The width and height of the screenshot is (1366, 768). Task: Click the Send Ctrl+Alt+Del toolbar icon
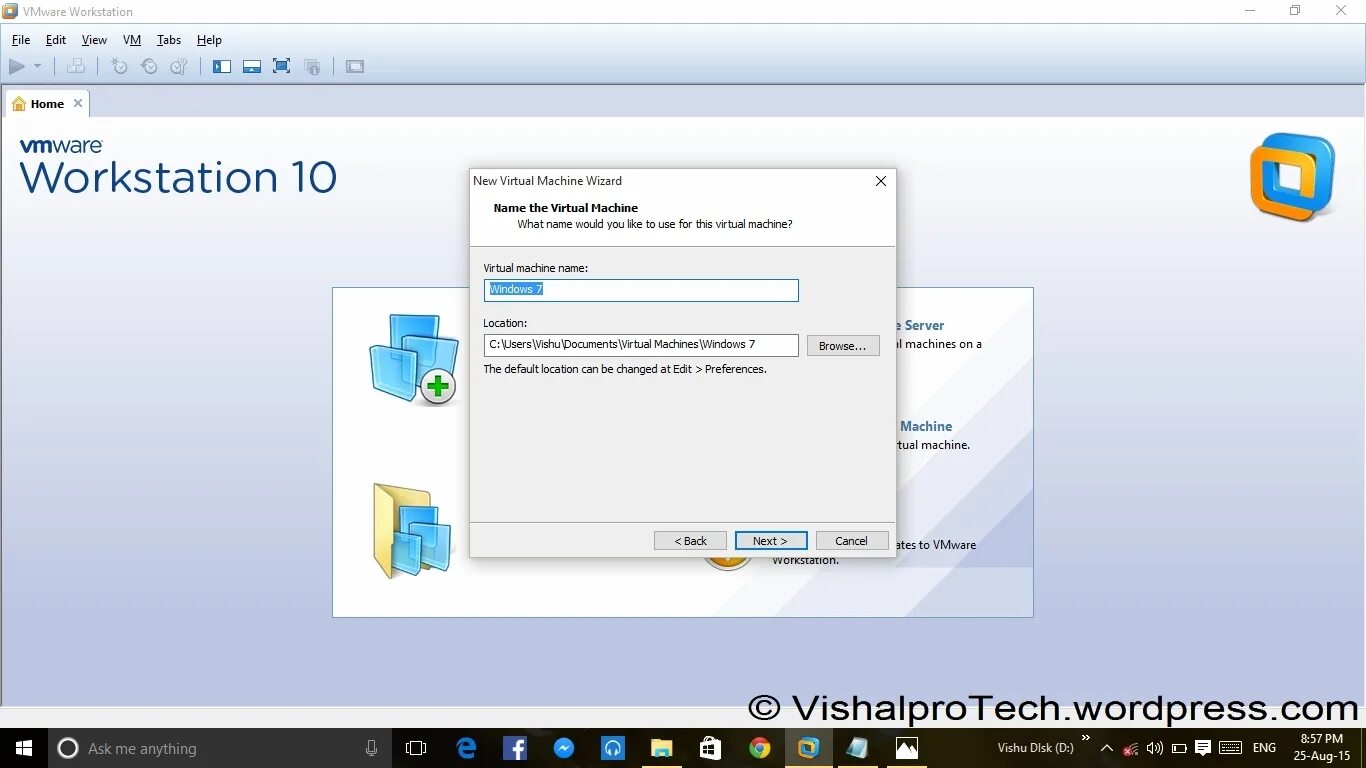[x=76, y=67]
